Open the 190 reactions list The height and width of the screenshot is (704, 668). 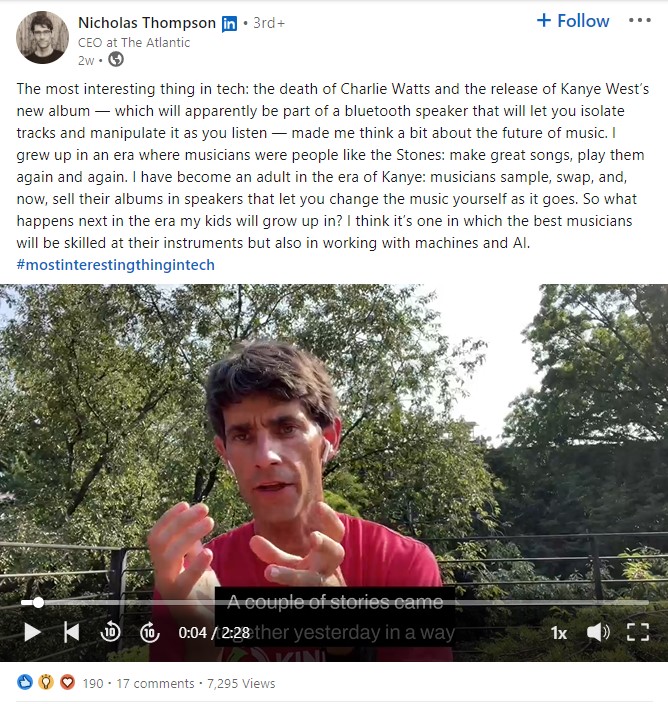coord(93,683)
